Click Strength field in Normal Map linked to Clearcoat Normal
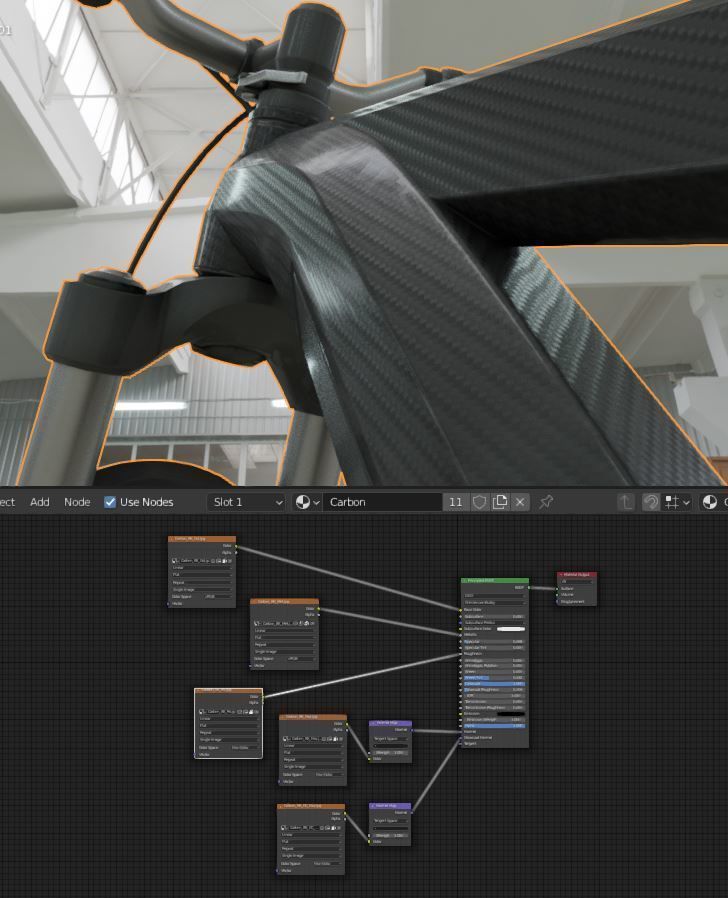The image size is (728, 898). (x=390, y=836)
